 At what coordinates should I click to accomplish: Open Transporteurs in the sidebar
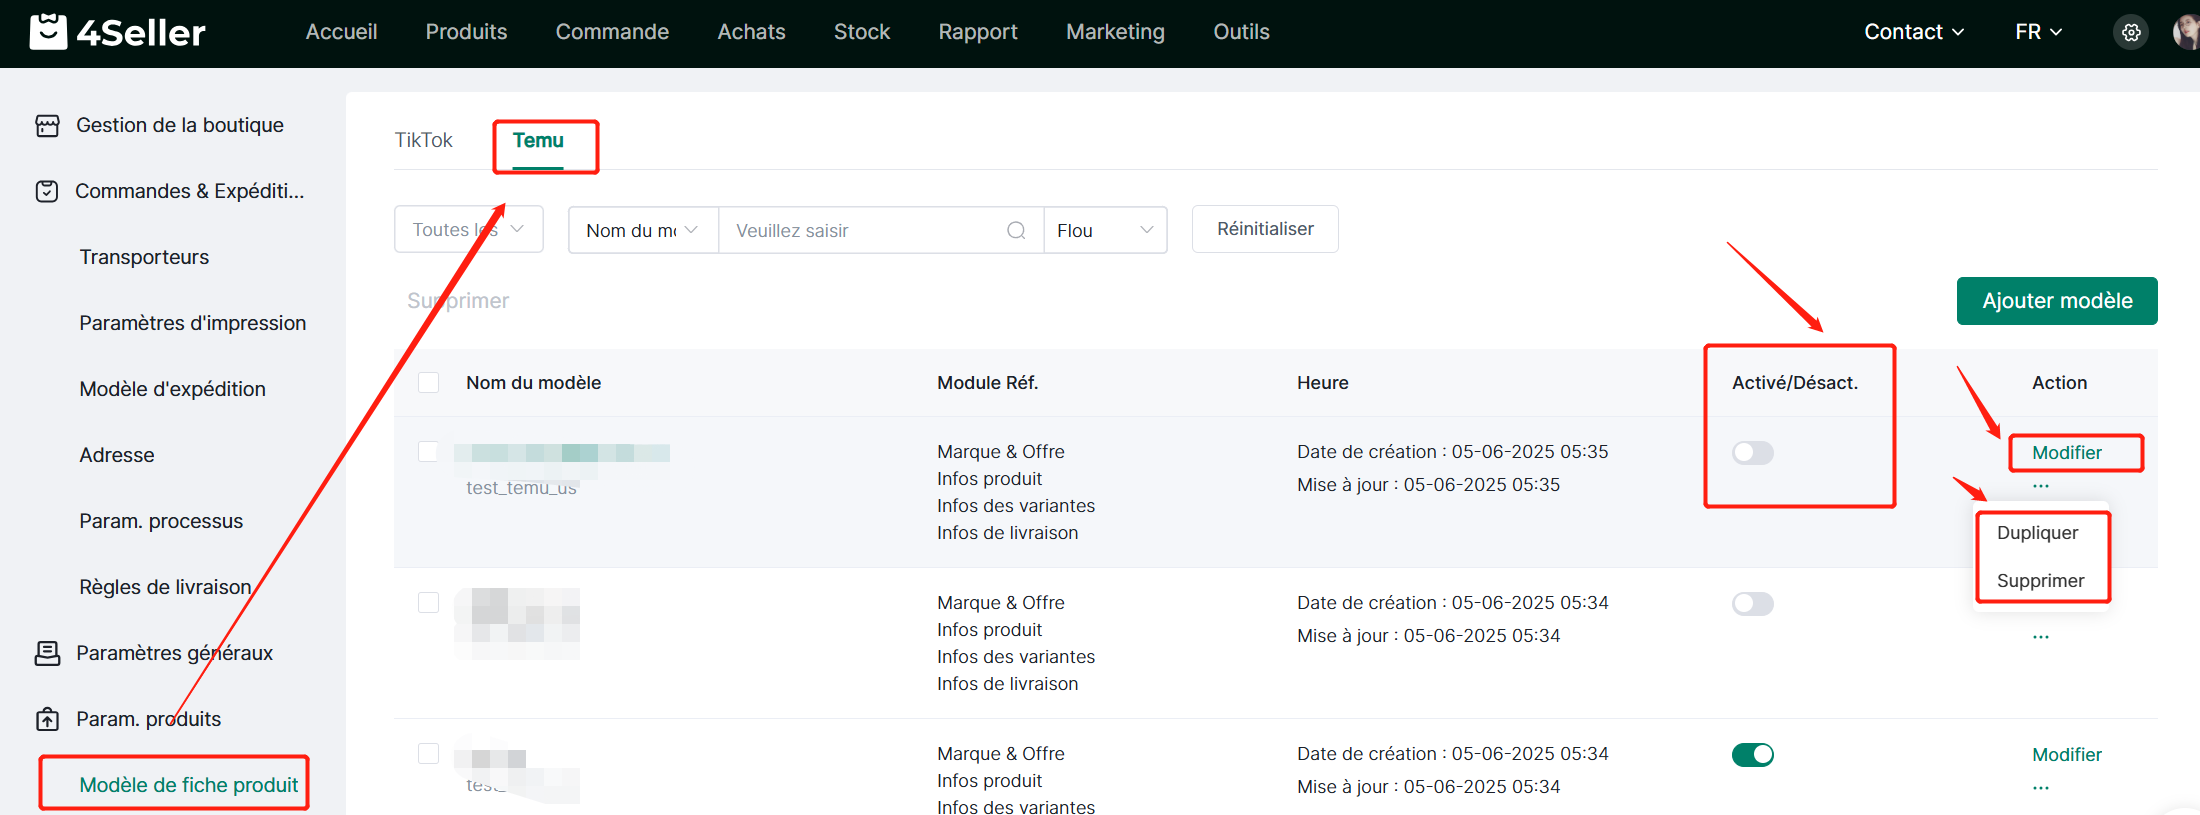144,257
